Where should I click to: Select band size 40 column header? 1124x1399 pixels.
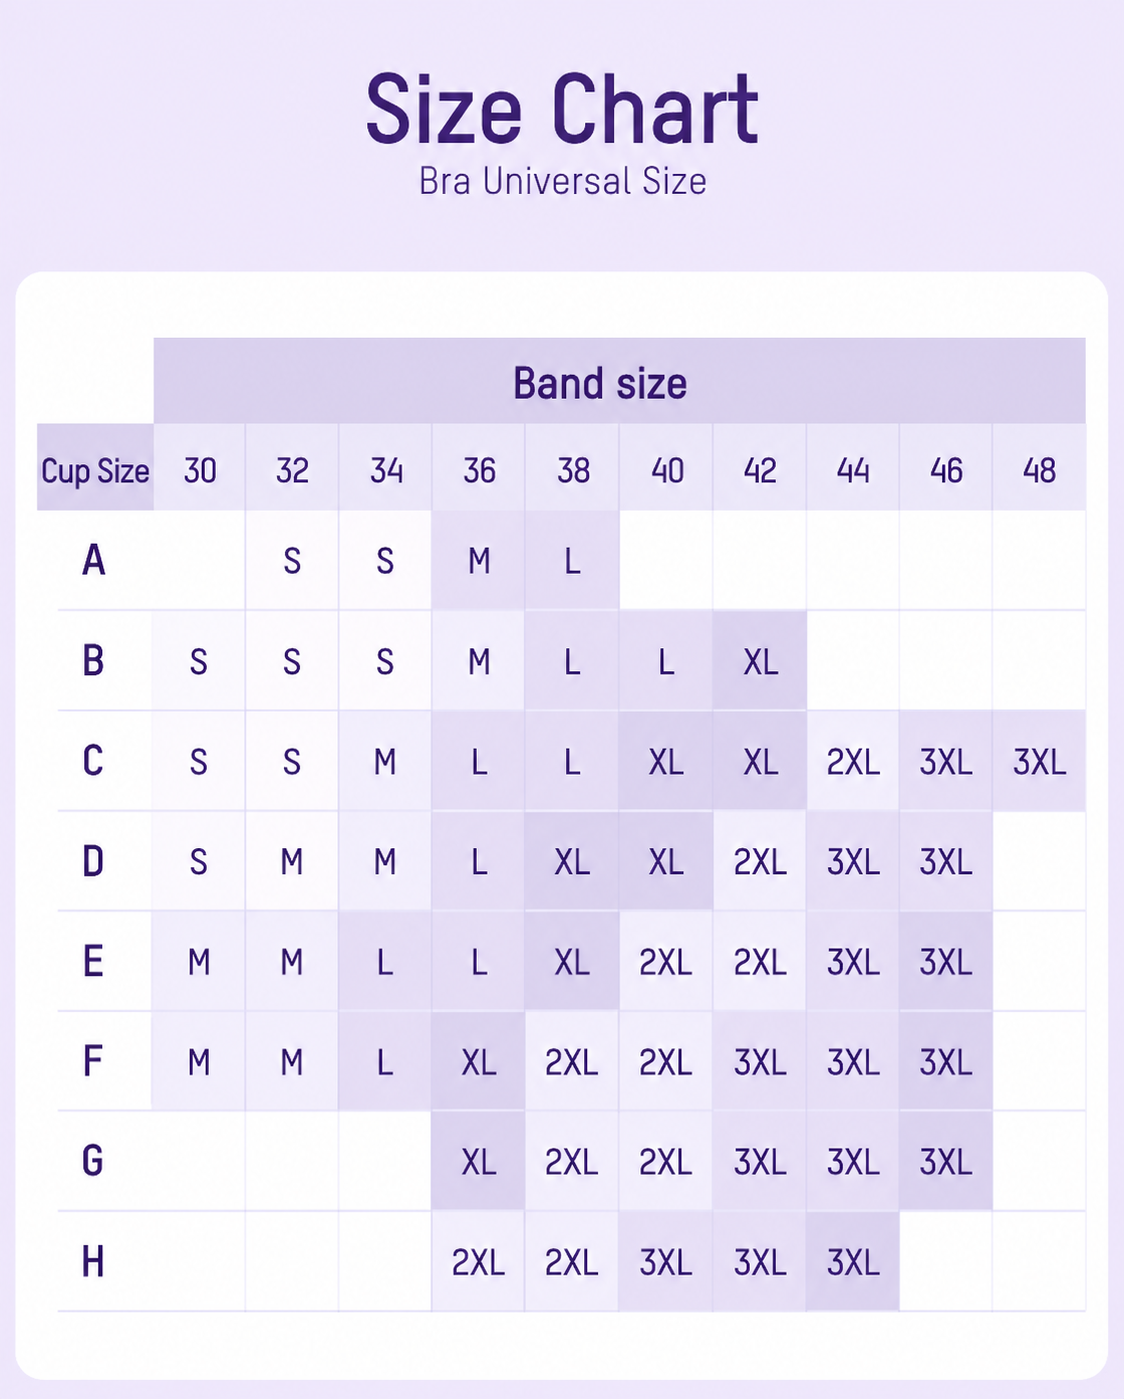(x=666, y=468)
